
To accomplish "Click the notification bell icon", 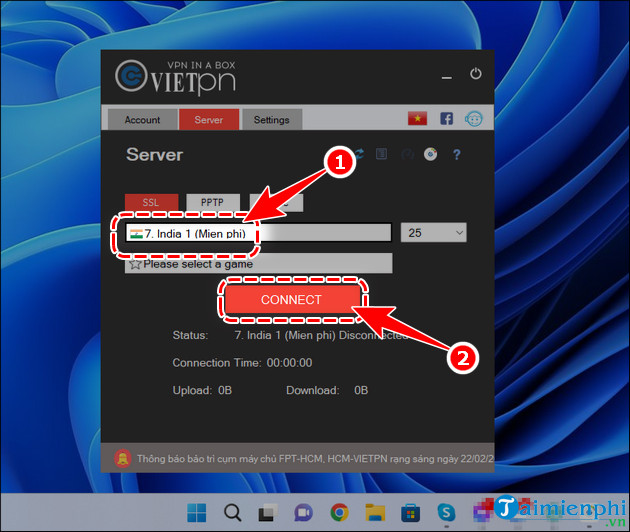I will click(123, 458).
